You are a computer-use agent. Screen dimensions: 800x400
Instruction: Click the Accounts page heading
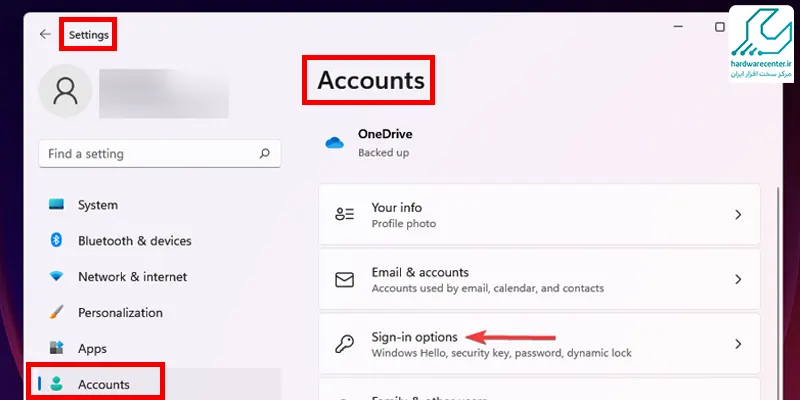(x=371, y=80)
